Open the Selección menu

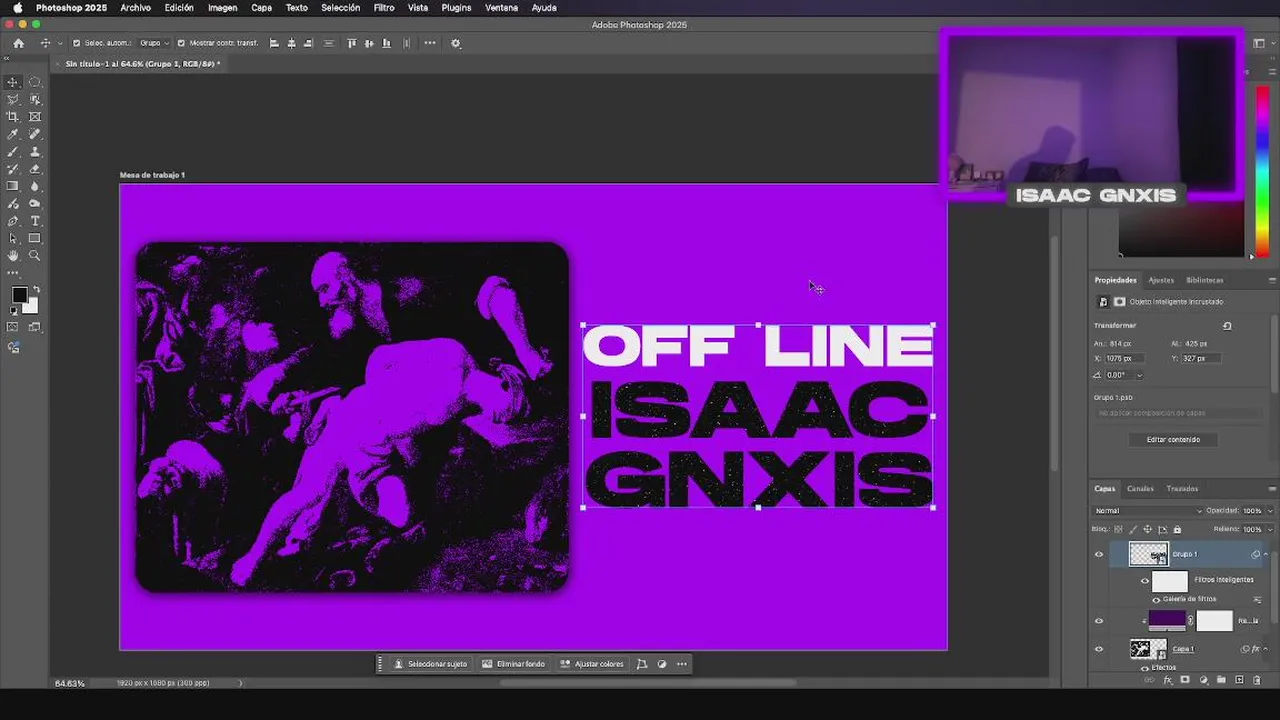click(340, 8)
